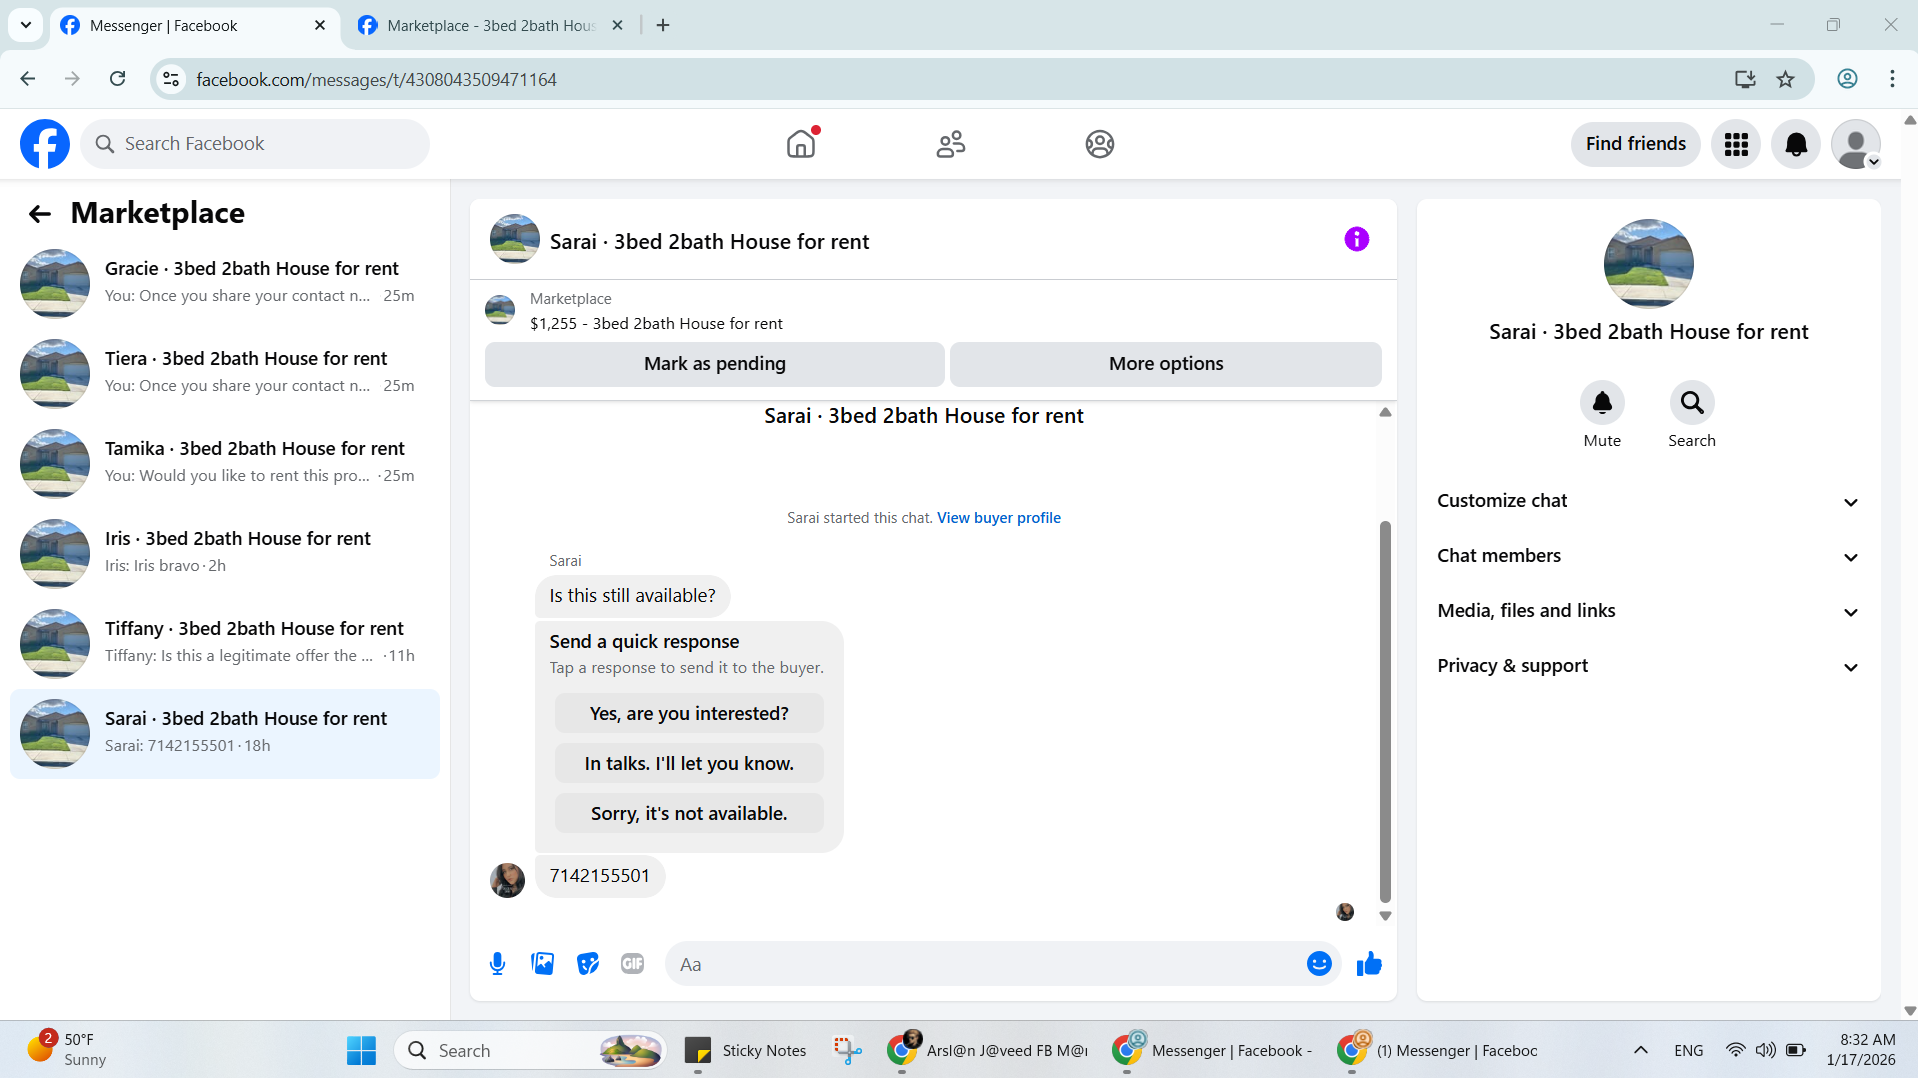Click the More options button
1918x1078 pixels.
click(1166, 364)
